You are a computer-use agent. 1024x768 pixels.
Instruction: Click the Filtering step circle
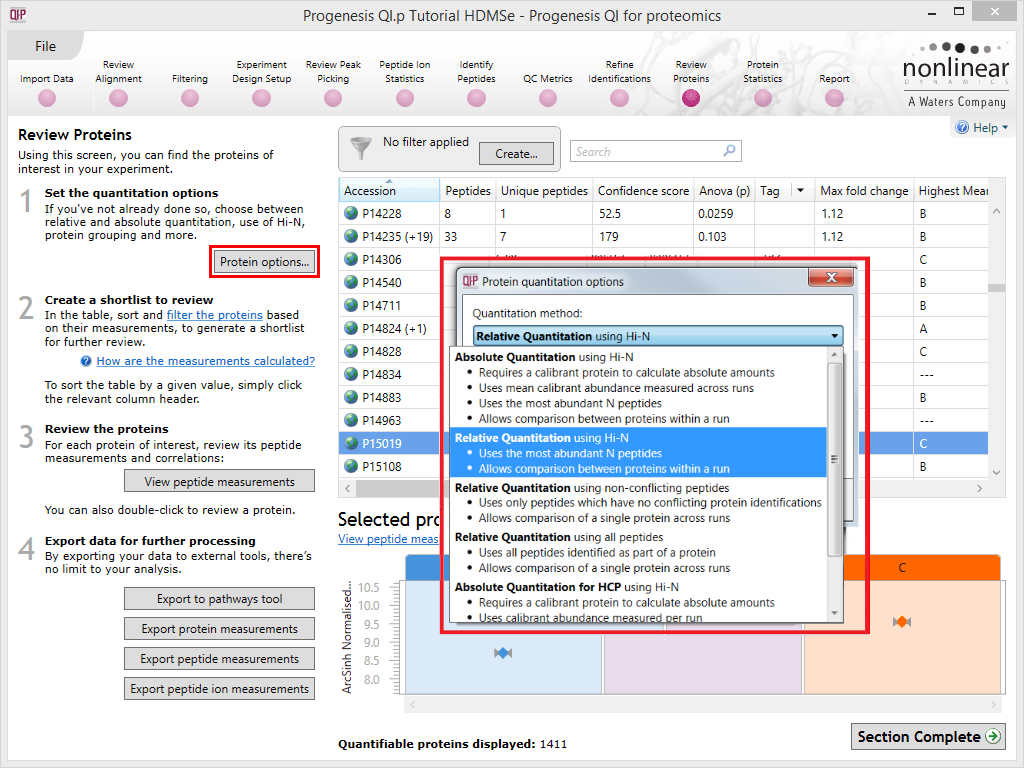tap(190, 99)
